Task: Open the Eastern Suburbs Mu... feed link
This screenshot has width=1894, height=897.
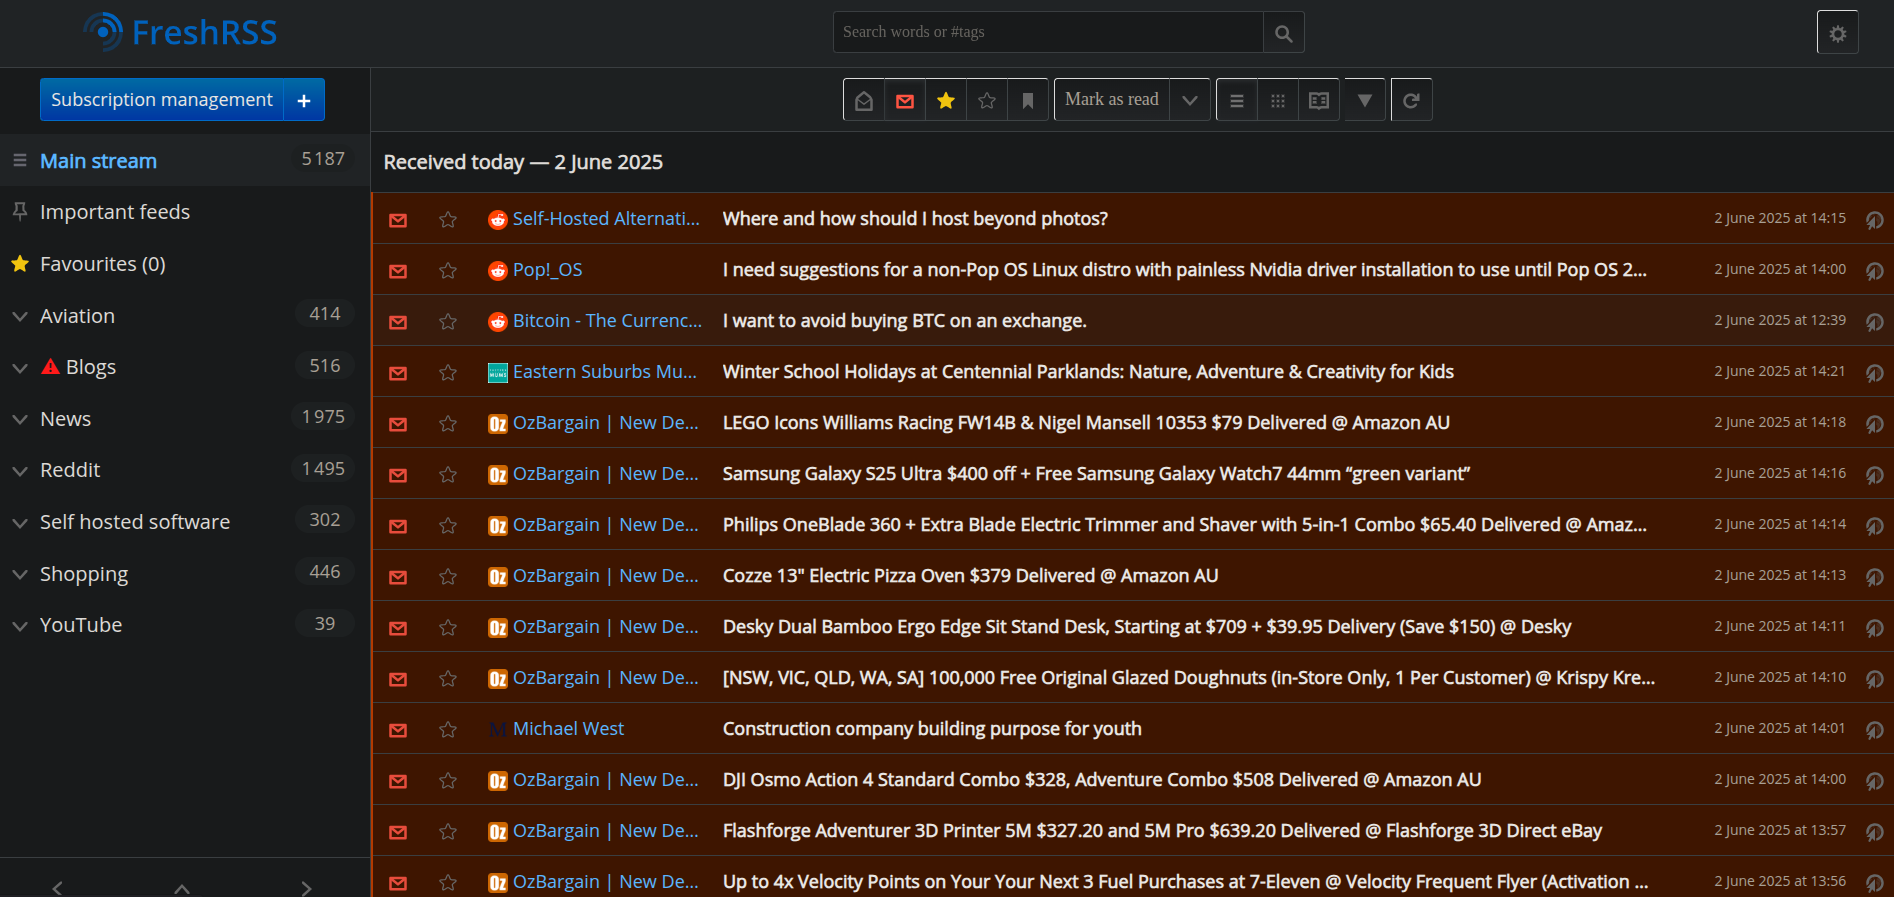Action: coord(605,371)
